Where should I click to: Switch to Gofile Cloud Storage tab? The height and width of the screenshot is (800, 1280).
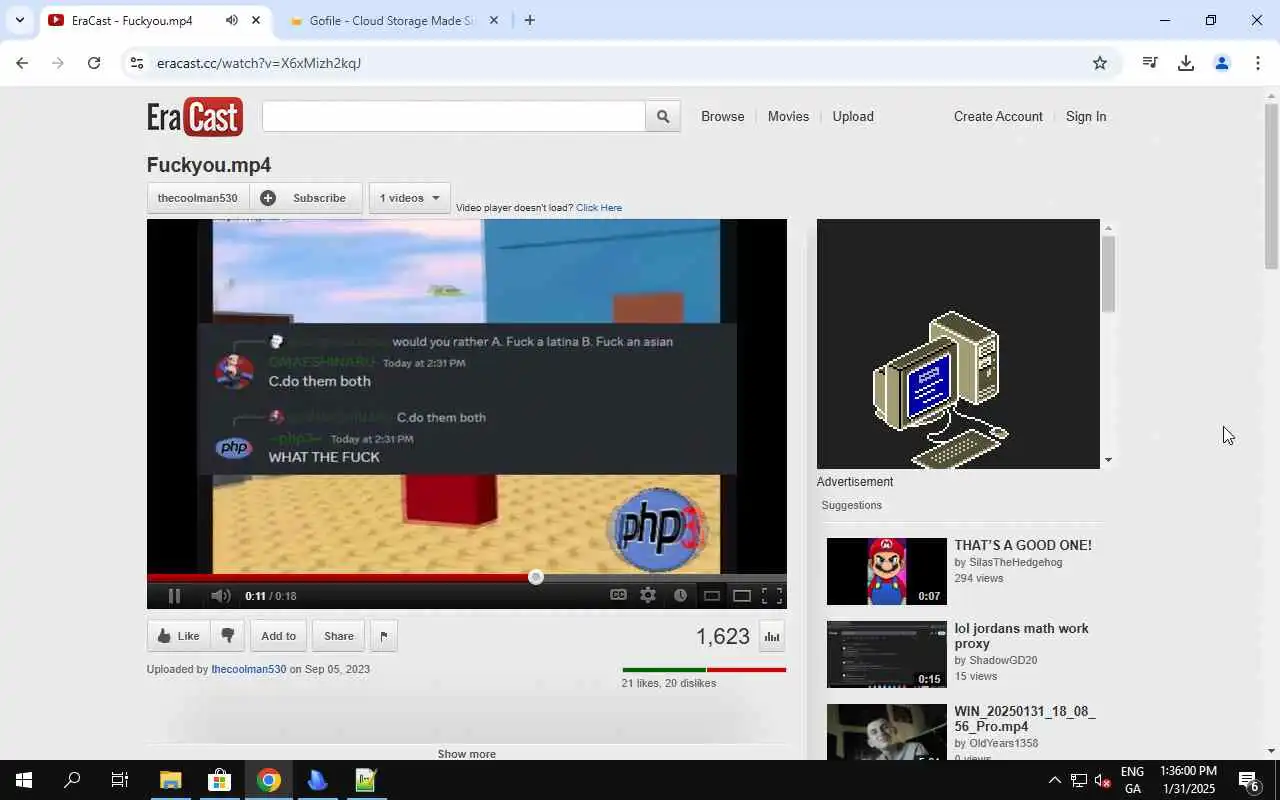pos(392,20)
